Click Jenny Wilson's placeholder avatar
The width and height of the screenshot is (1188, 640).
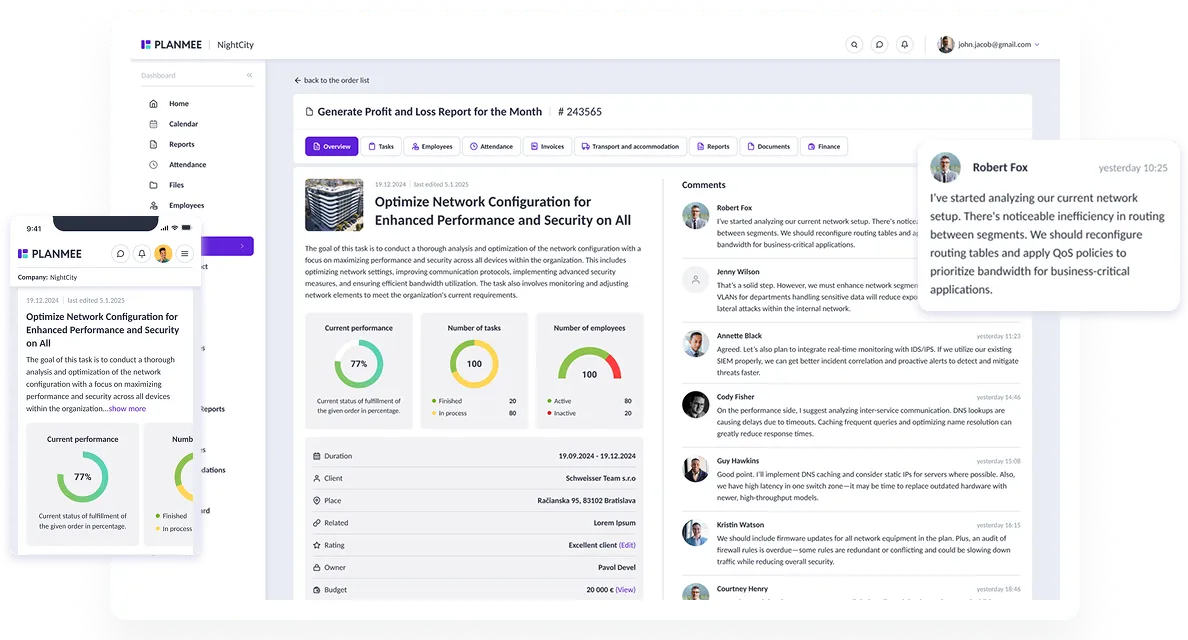point(696,280)
